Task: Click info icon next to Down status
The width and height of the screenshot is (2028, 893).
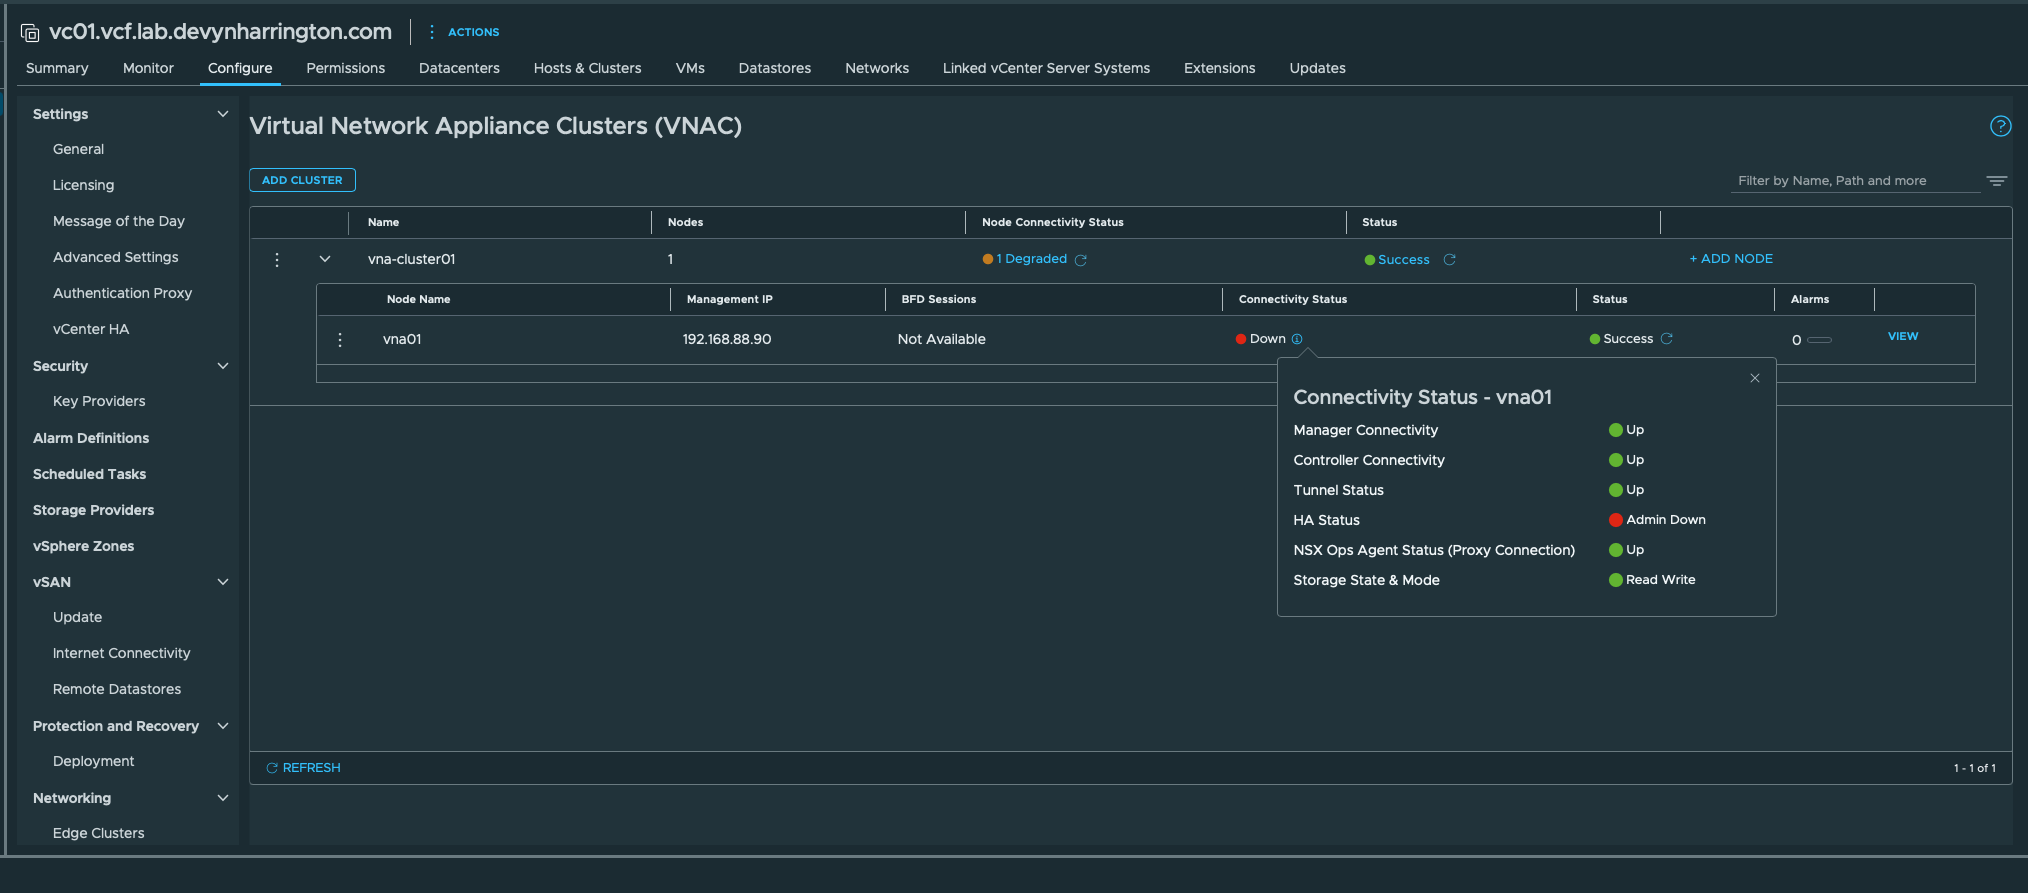Action: point(1297,339)
